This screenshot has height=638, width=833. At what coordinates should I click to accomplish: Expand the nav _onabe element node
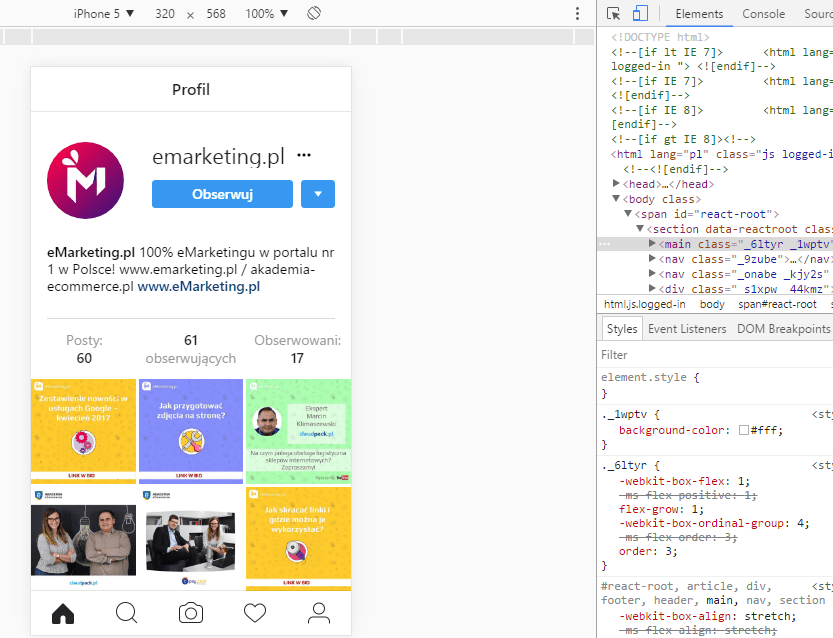652,274
